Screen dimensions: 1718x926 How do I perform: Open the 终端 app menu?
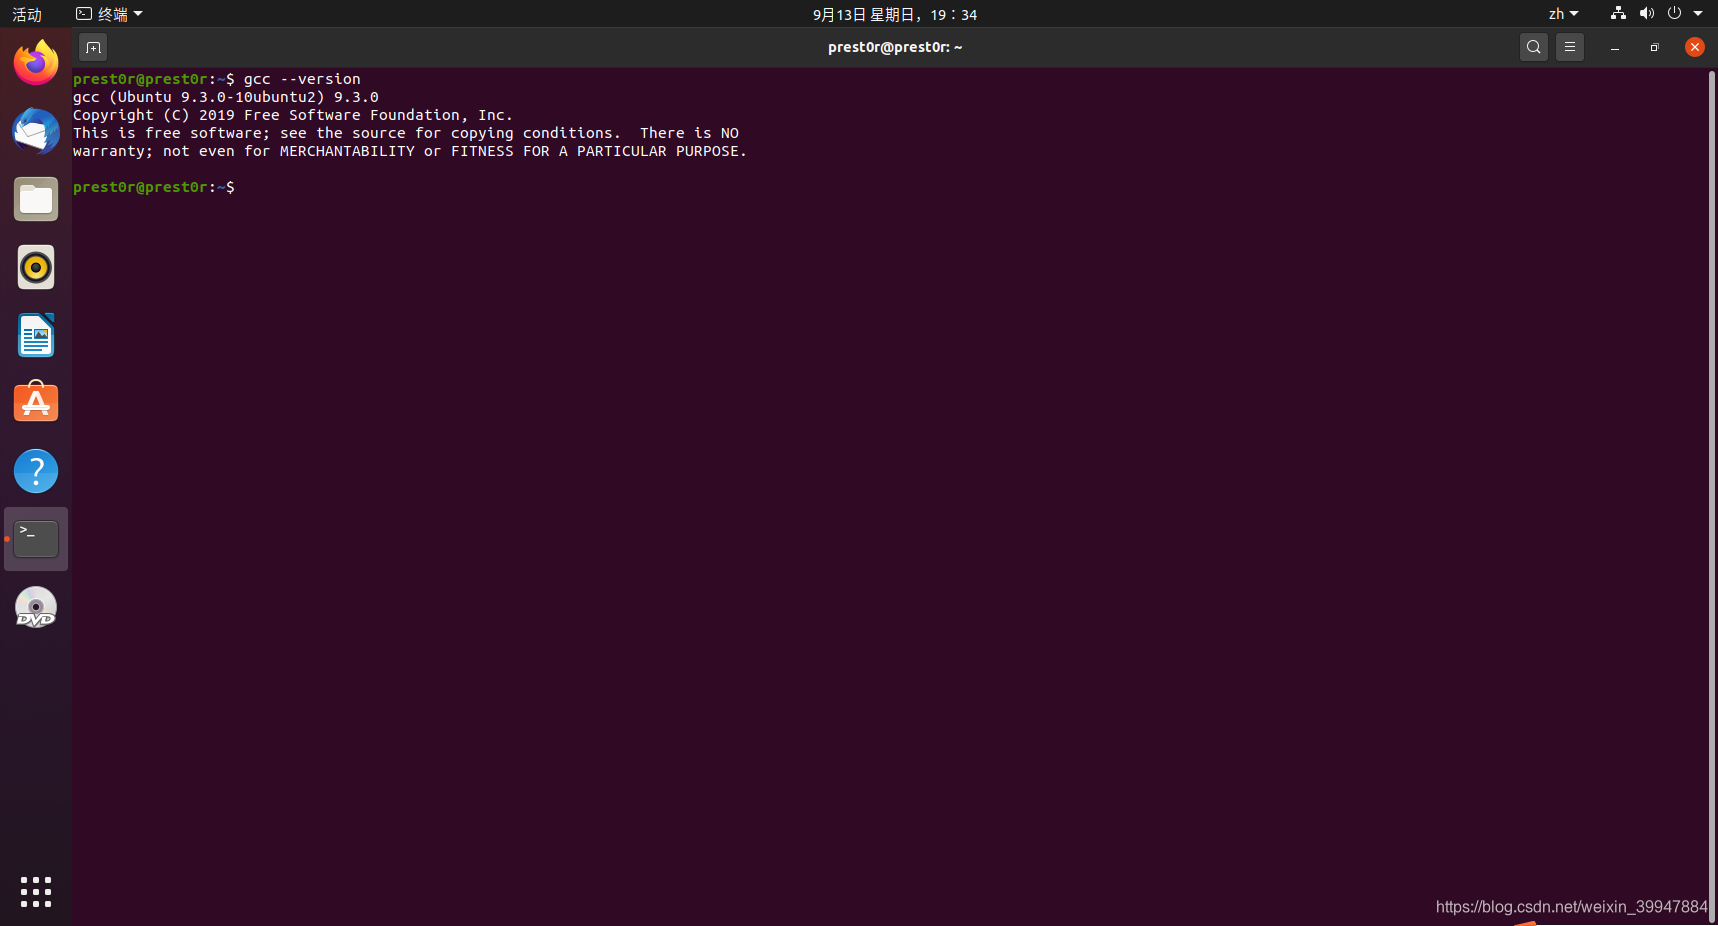point(110,14)
